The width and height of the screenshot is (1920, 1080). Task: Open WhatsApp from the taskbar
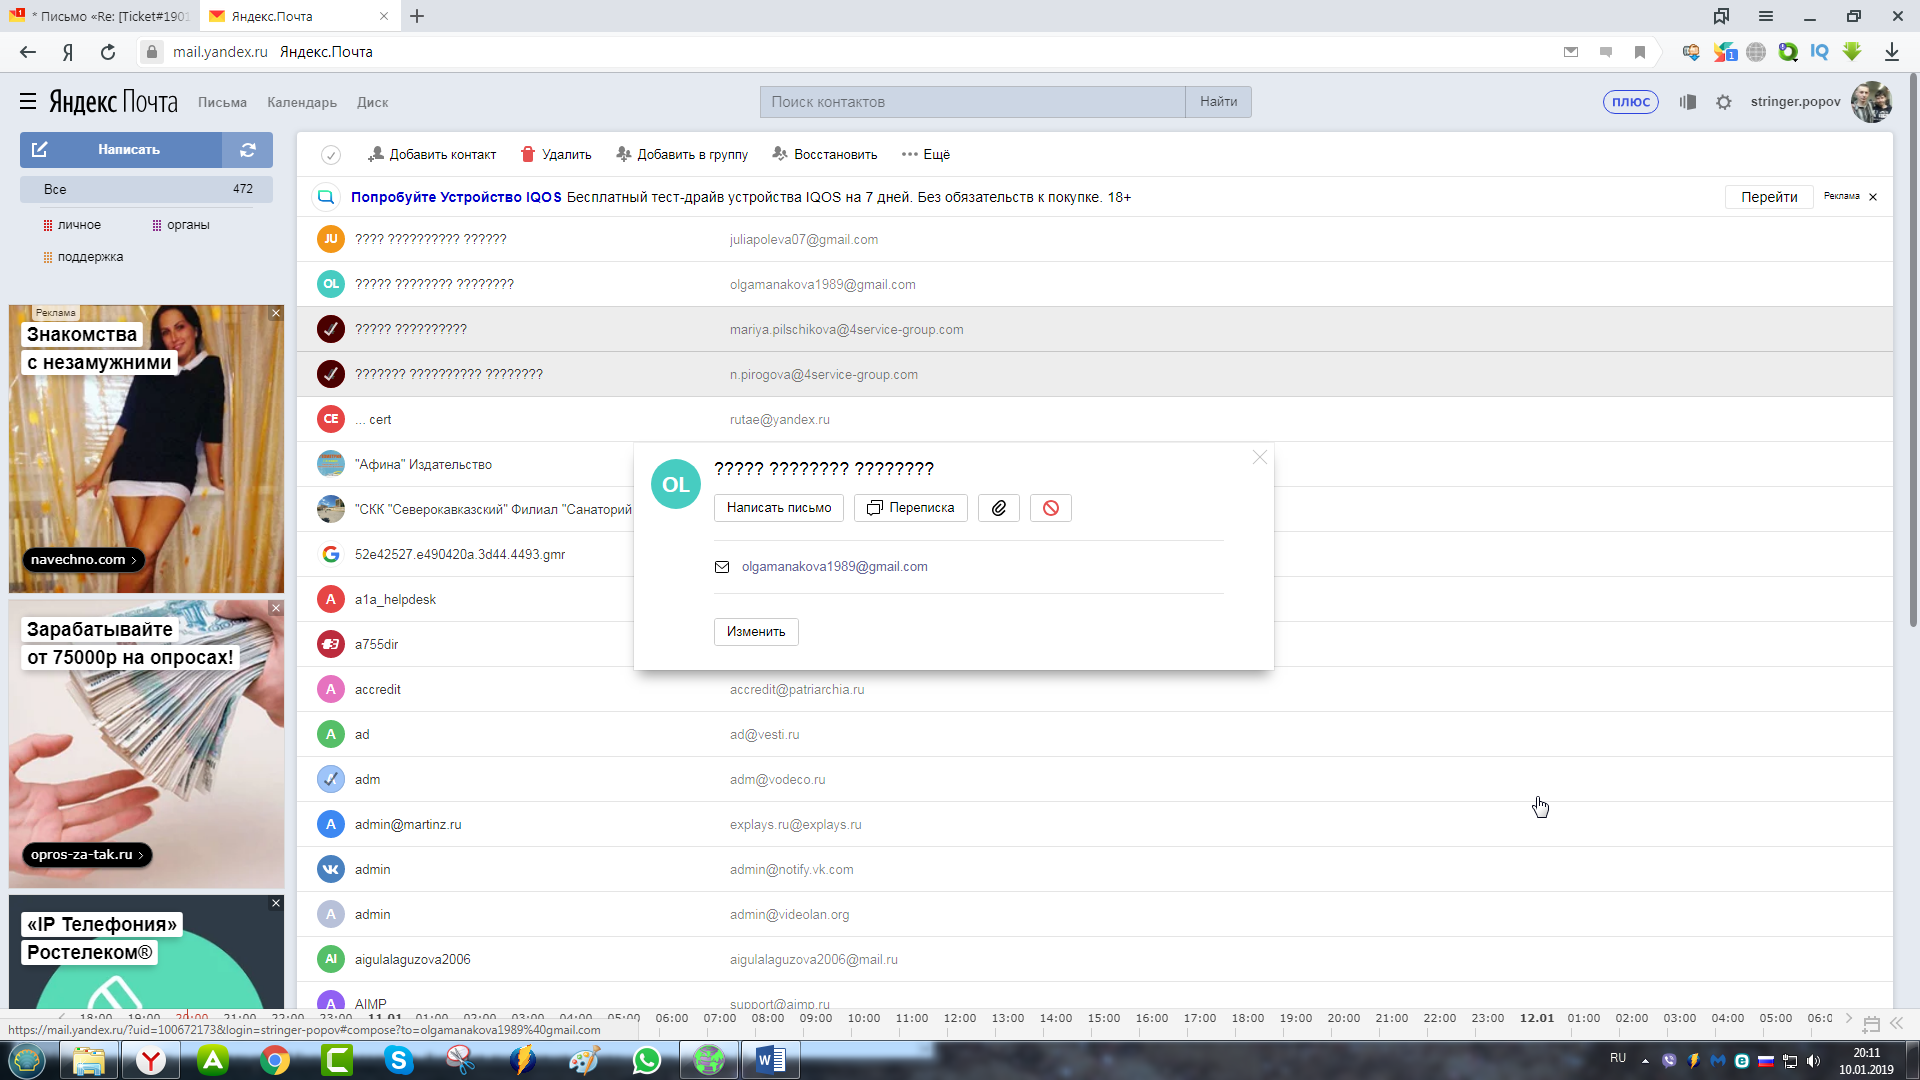647,1060
